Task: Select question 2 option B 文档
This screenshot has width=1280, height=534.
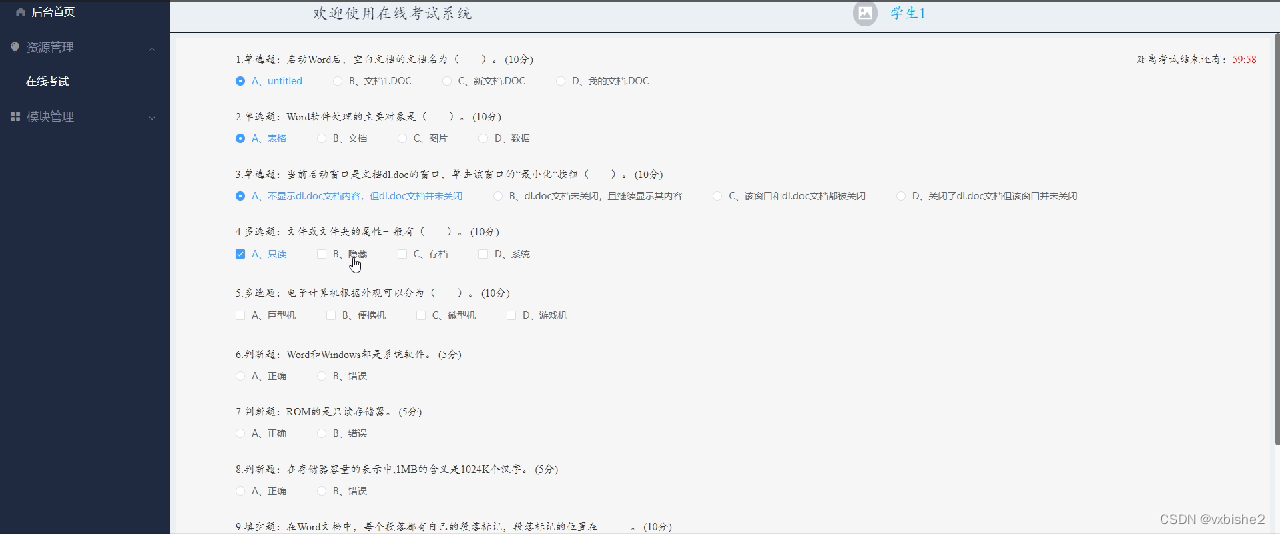Action: pos(342,139)
